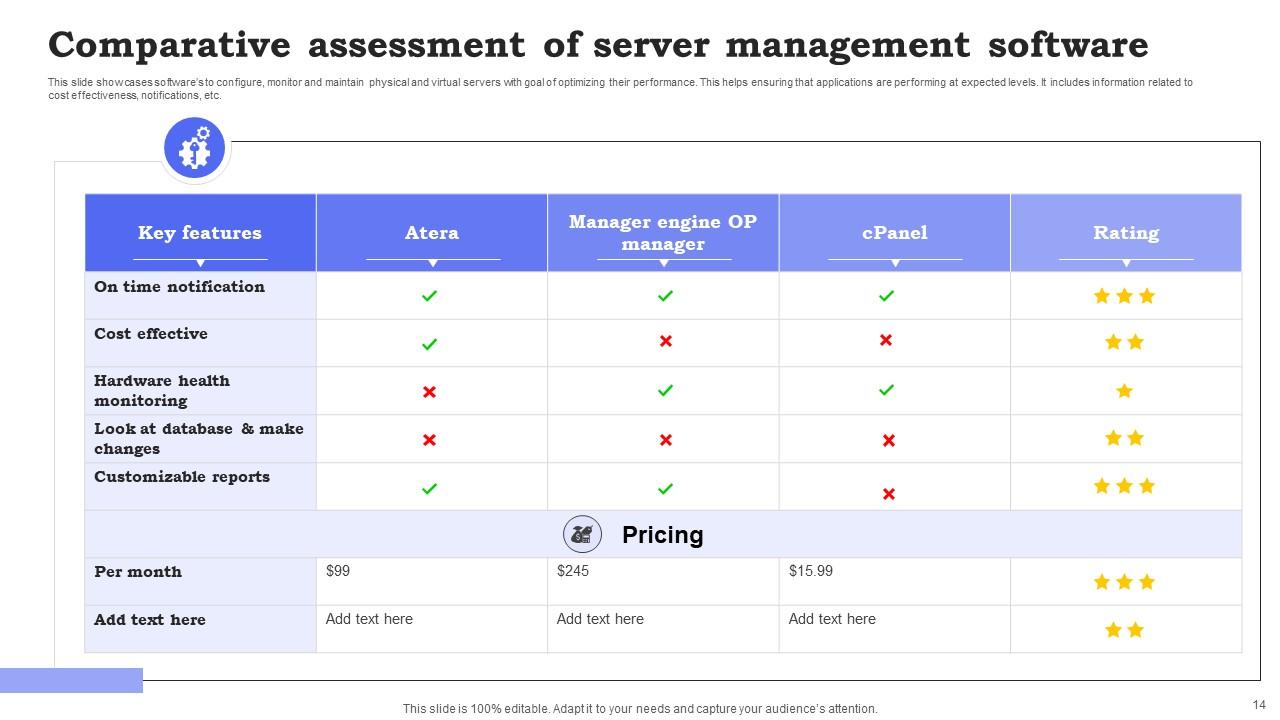Screen dimensions: 1280x720
Task: Click the Add text here cell under Atera
Action: point(369,619)
